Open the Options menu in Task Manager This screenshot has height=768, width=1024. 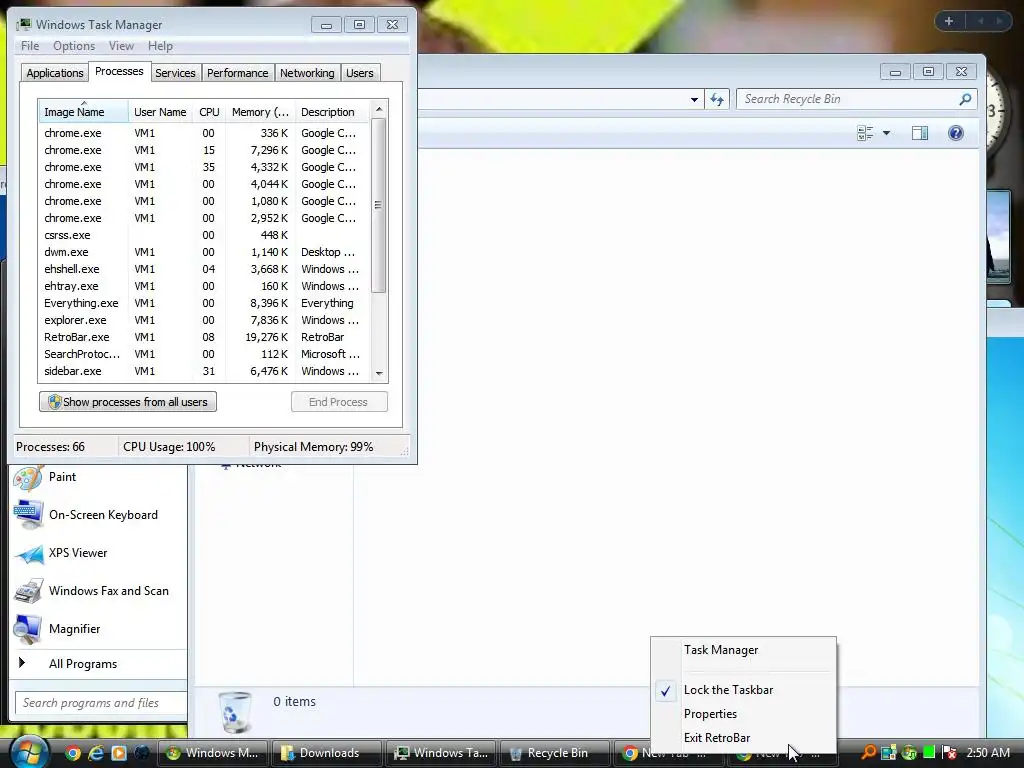tap(74, 46)
